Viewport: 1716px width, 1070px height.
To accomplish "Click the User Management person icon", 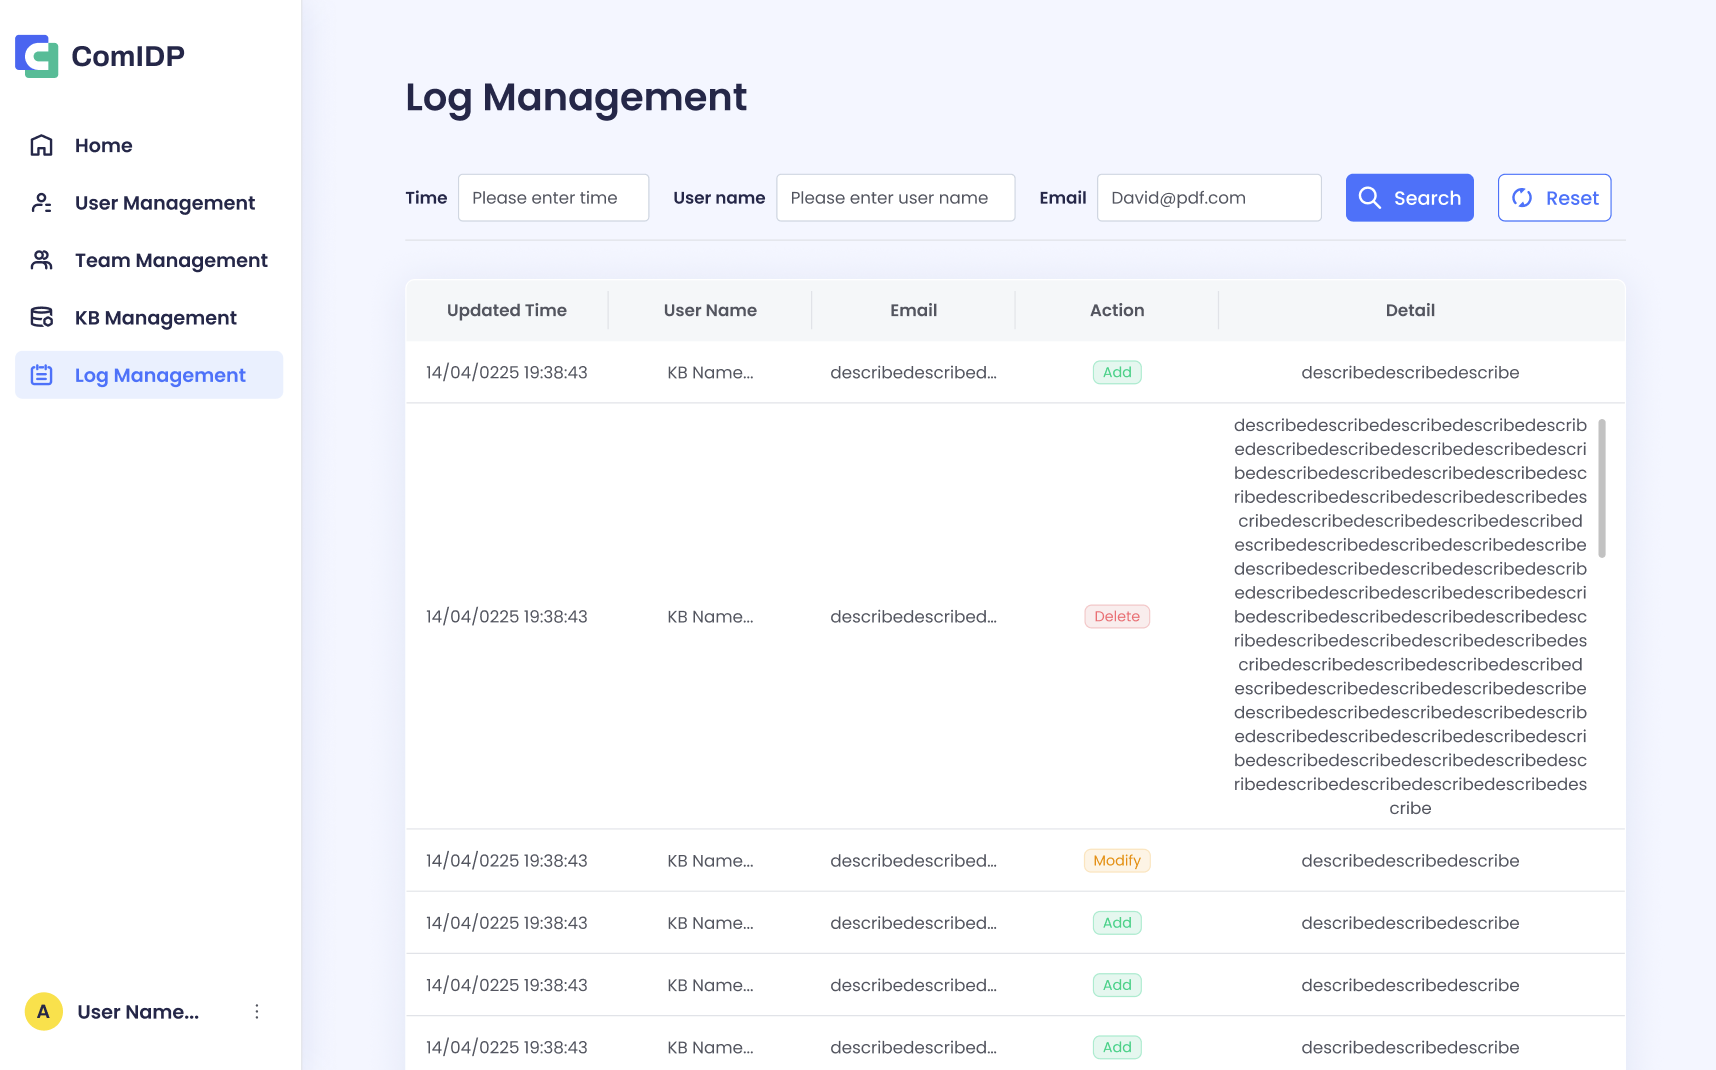I will coord(41,203).
